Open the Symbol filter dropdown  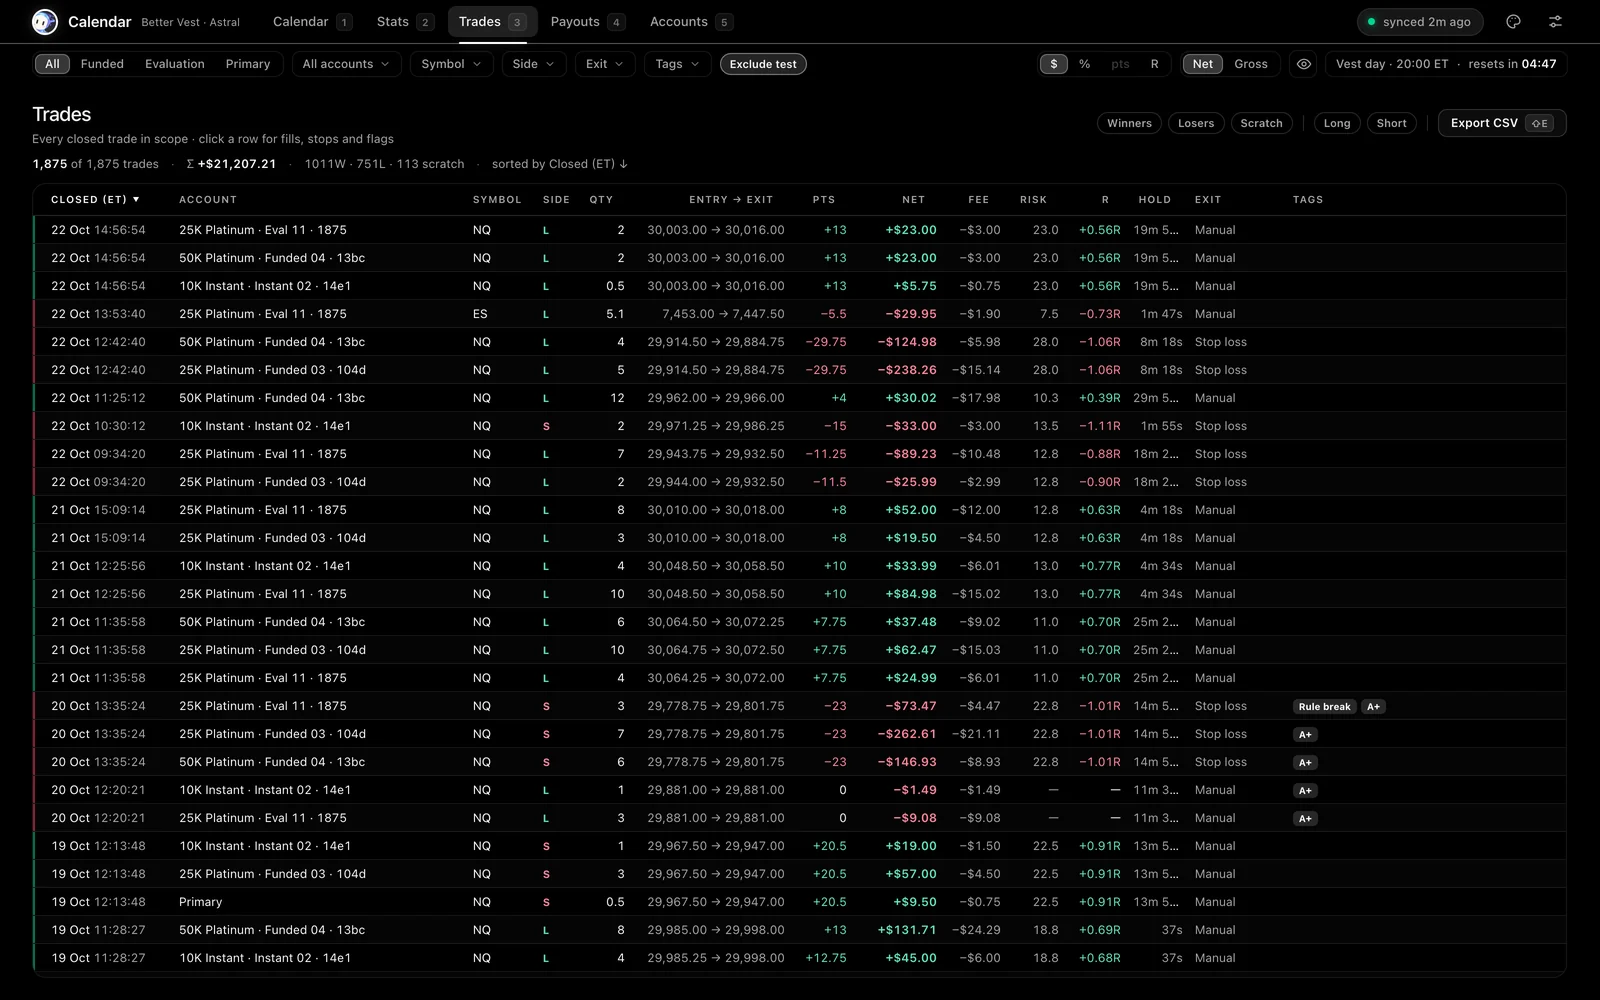pyautogui.click(x=451, y=64)
